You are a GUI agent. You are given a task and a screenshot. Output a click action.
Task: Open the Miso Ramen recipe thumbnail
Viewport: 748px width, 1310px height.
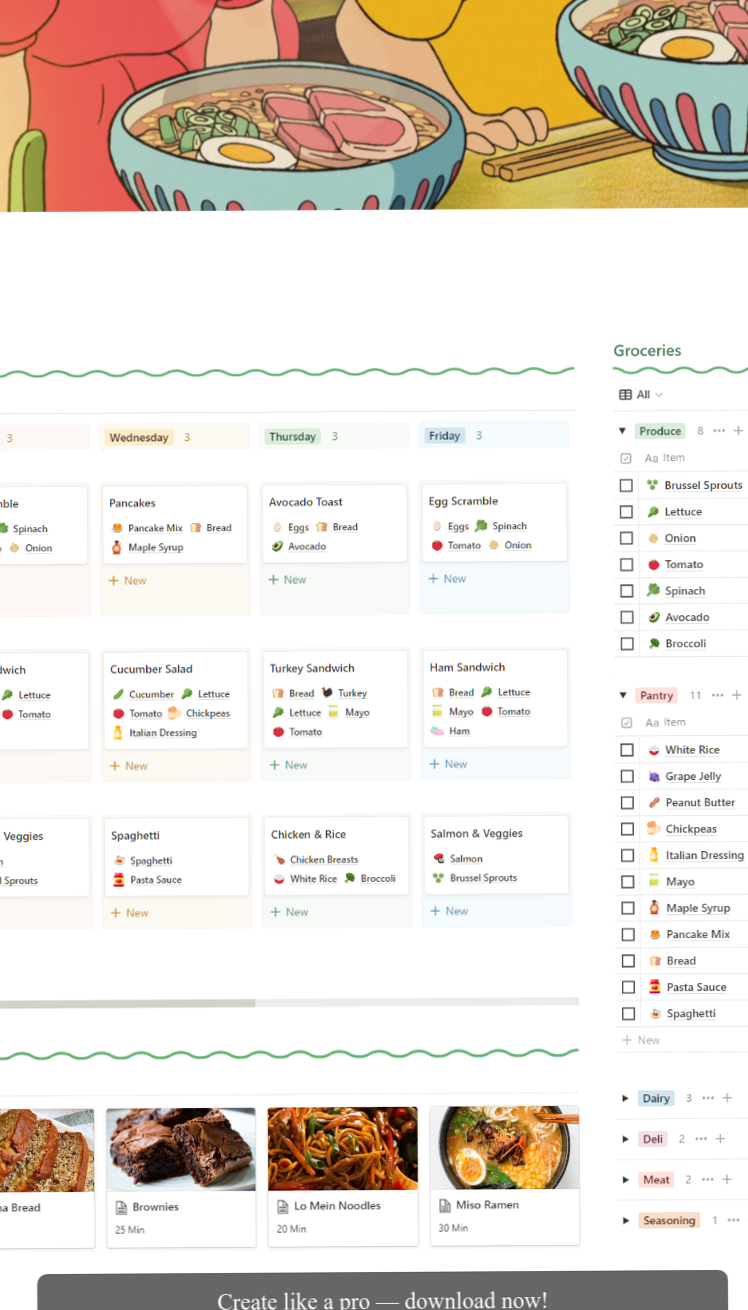pos(505,1147)
